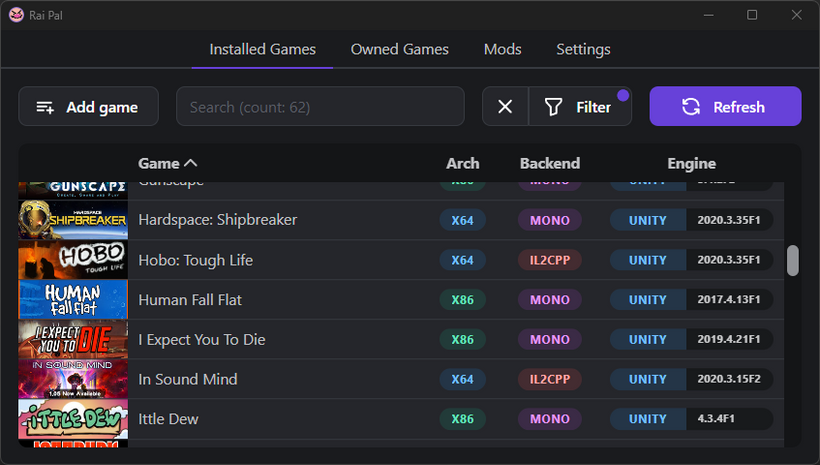Sort games by Engine column

point(691,163)
